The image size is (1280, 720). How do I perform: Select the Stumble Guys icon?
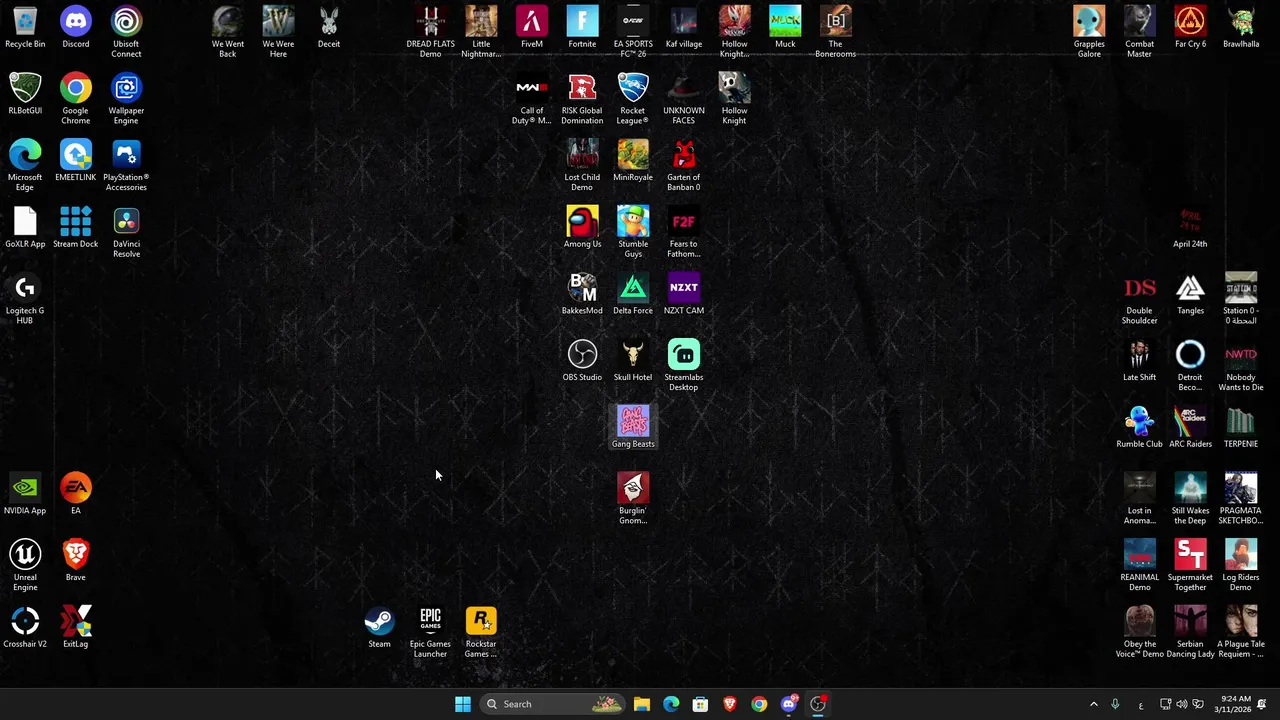[x=633, y=233]
